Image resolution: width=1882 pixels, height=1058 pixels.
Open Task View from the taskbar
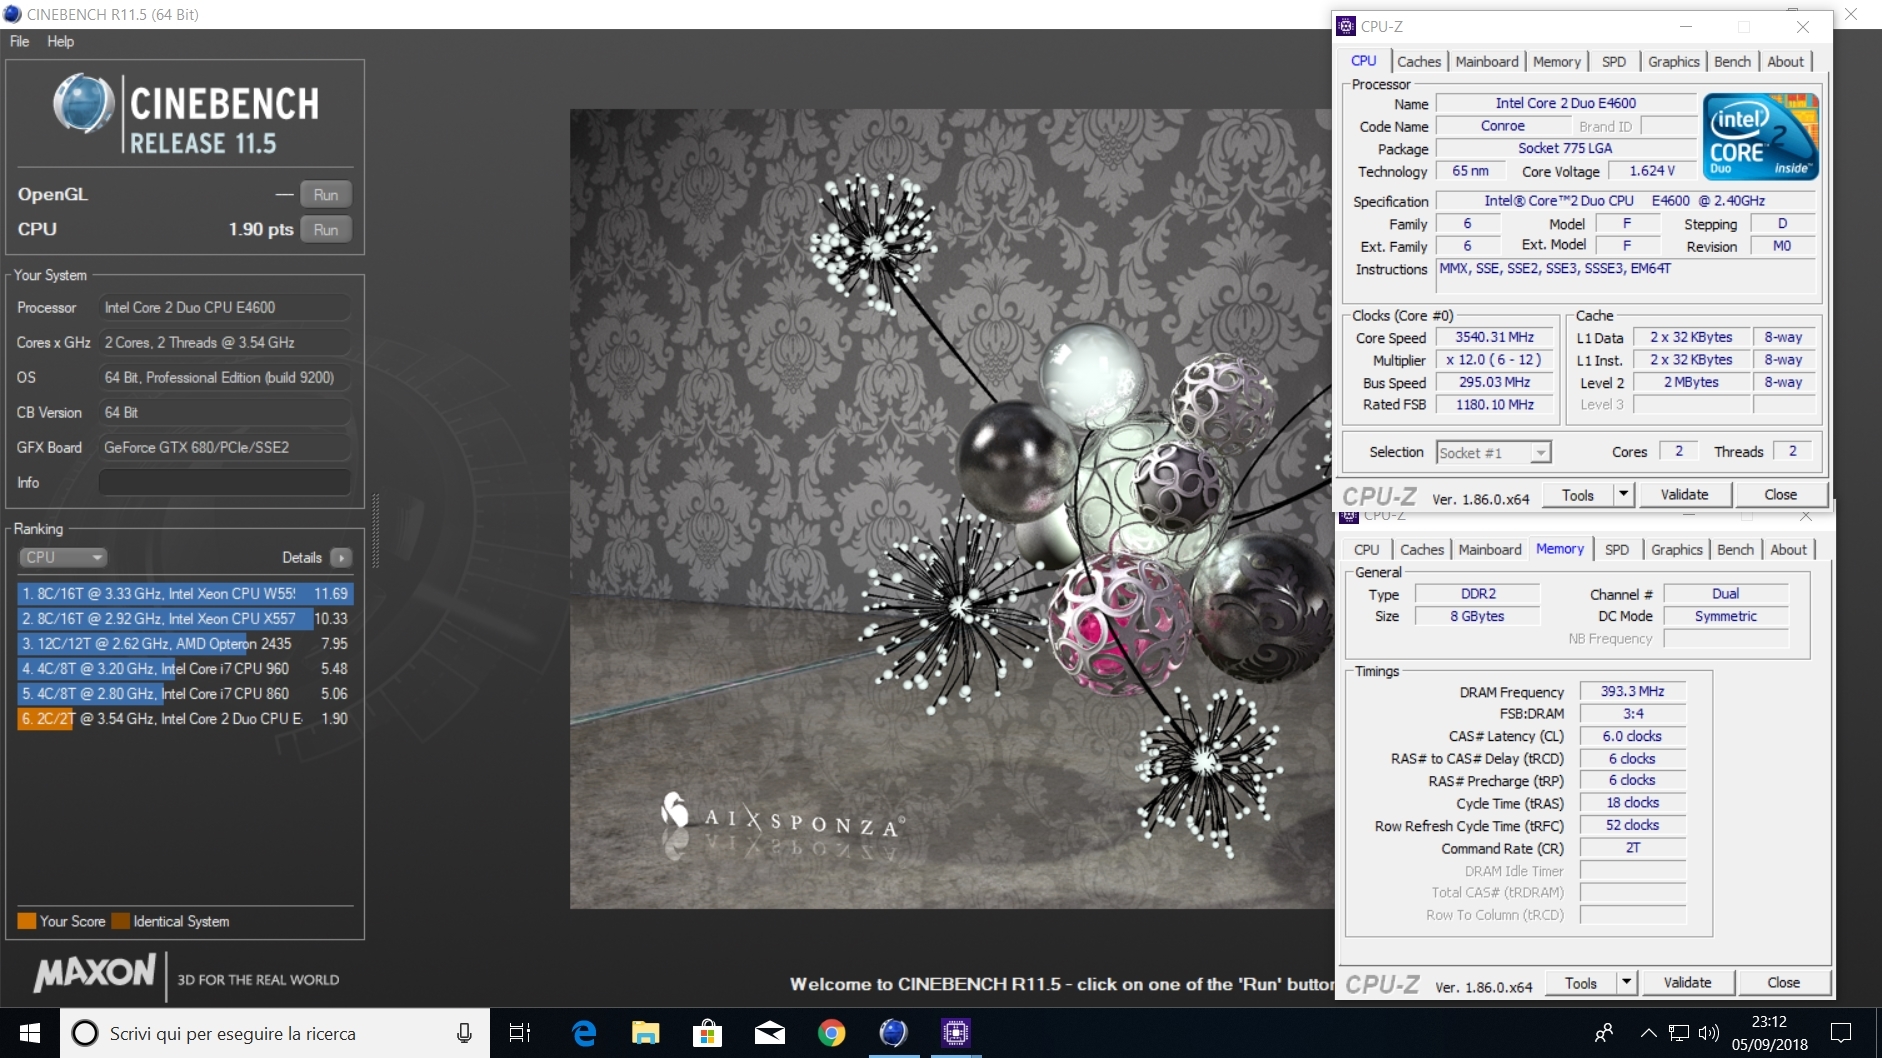[x=520, y=1033]
